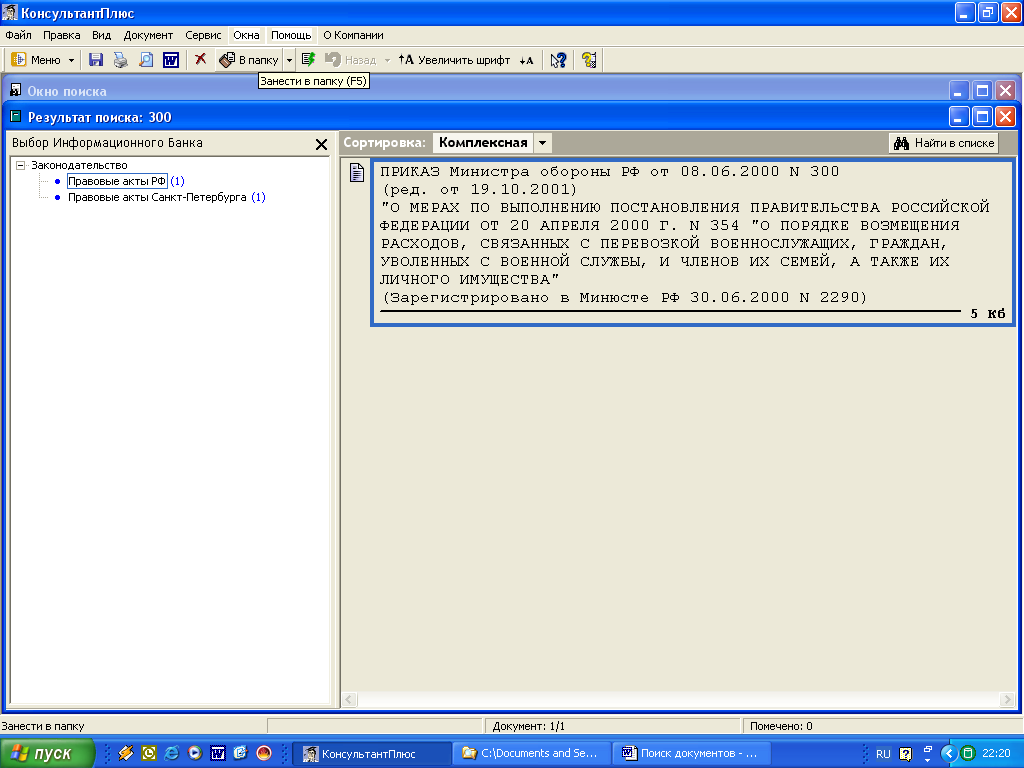Click the red X delete toolbar icon

pos(200,59)
